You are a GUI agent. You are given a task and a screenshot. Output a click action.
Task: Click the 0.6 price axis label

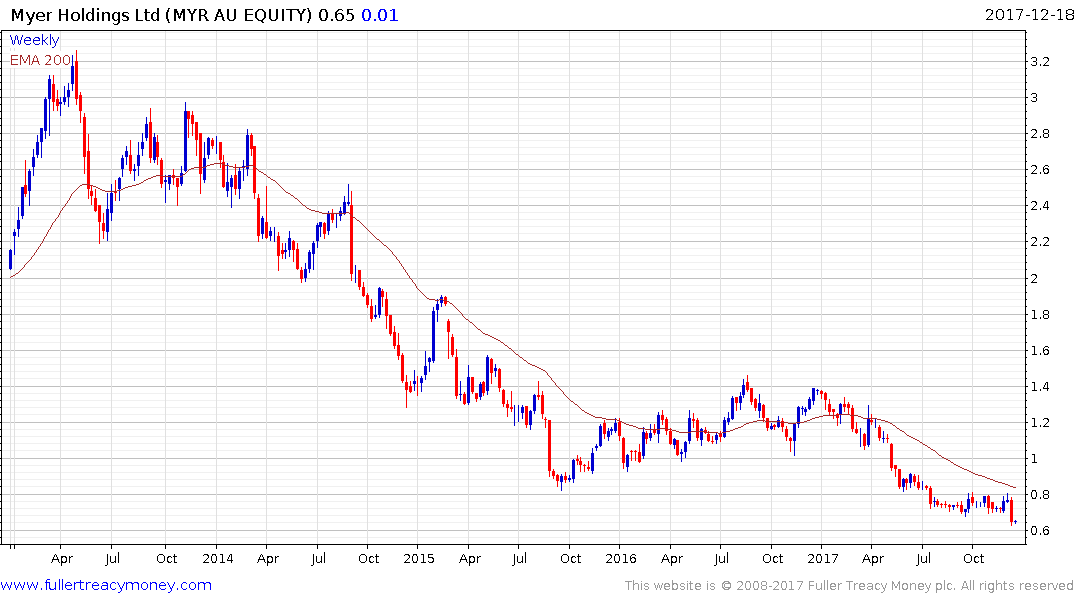1039,531
